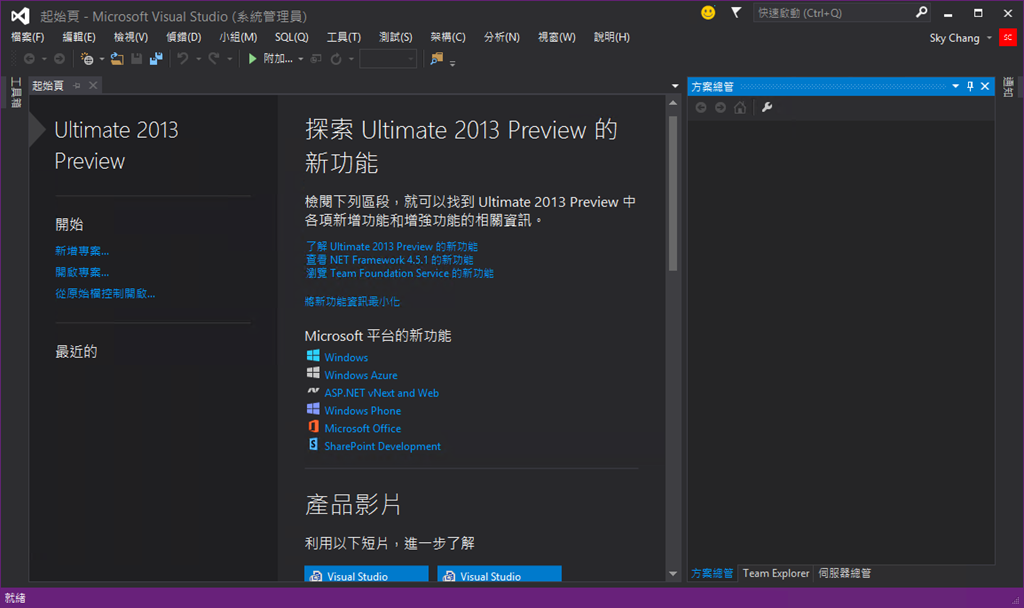Click the 新增專案... link
1024x608 pixels.
82,251
